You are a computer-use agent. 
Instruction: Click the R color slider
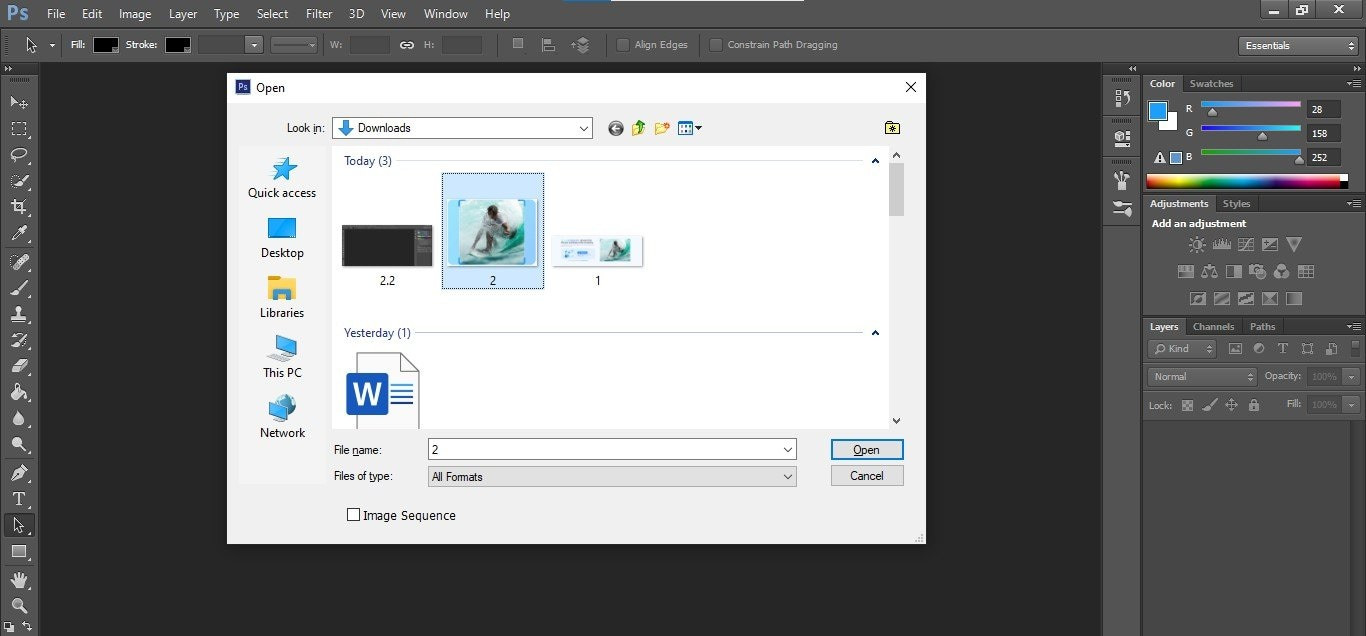click(x=1250, y=108)
